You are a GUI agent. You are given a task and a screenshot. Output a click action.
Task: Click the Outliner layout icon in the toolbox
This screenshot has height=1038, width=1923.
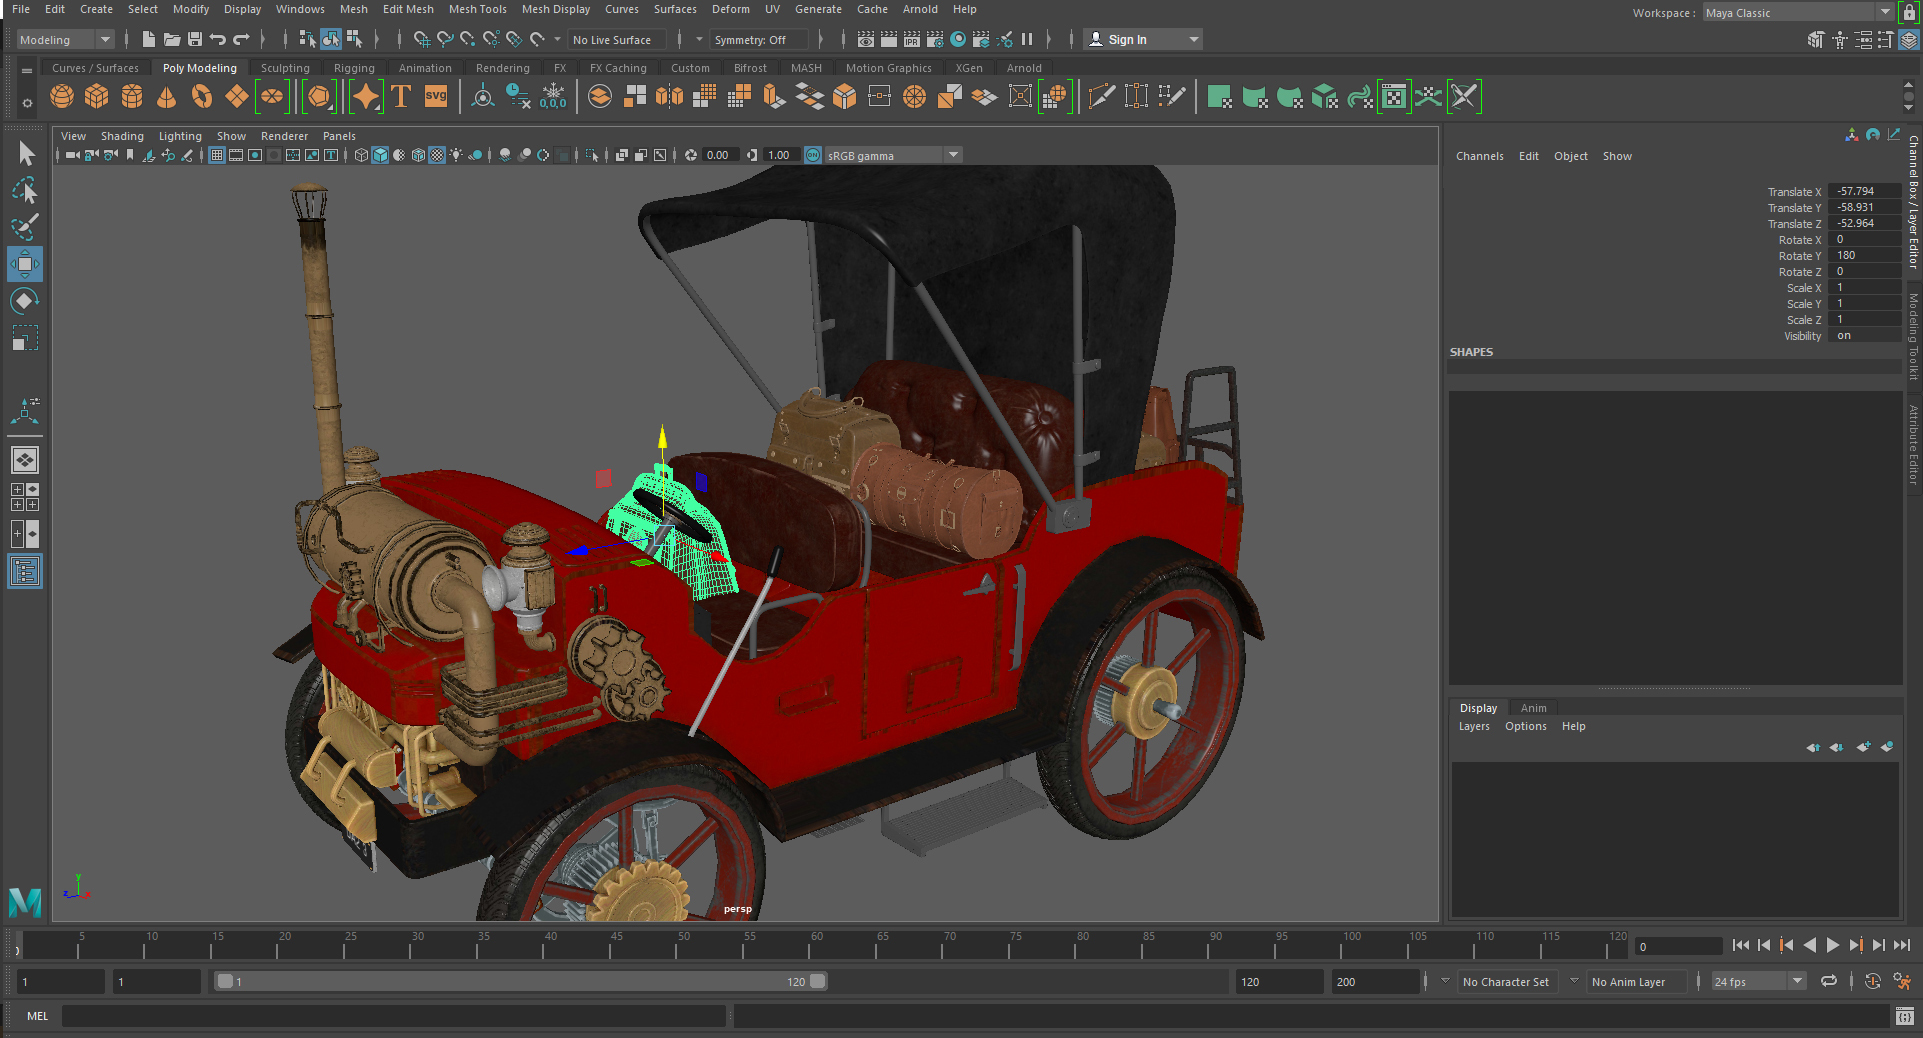click(25, 572)
